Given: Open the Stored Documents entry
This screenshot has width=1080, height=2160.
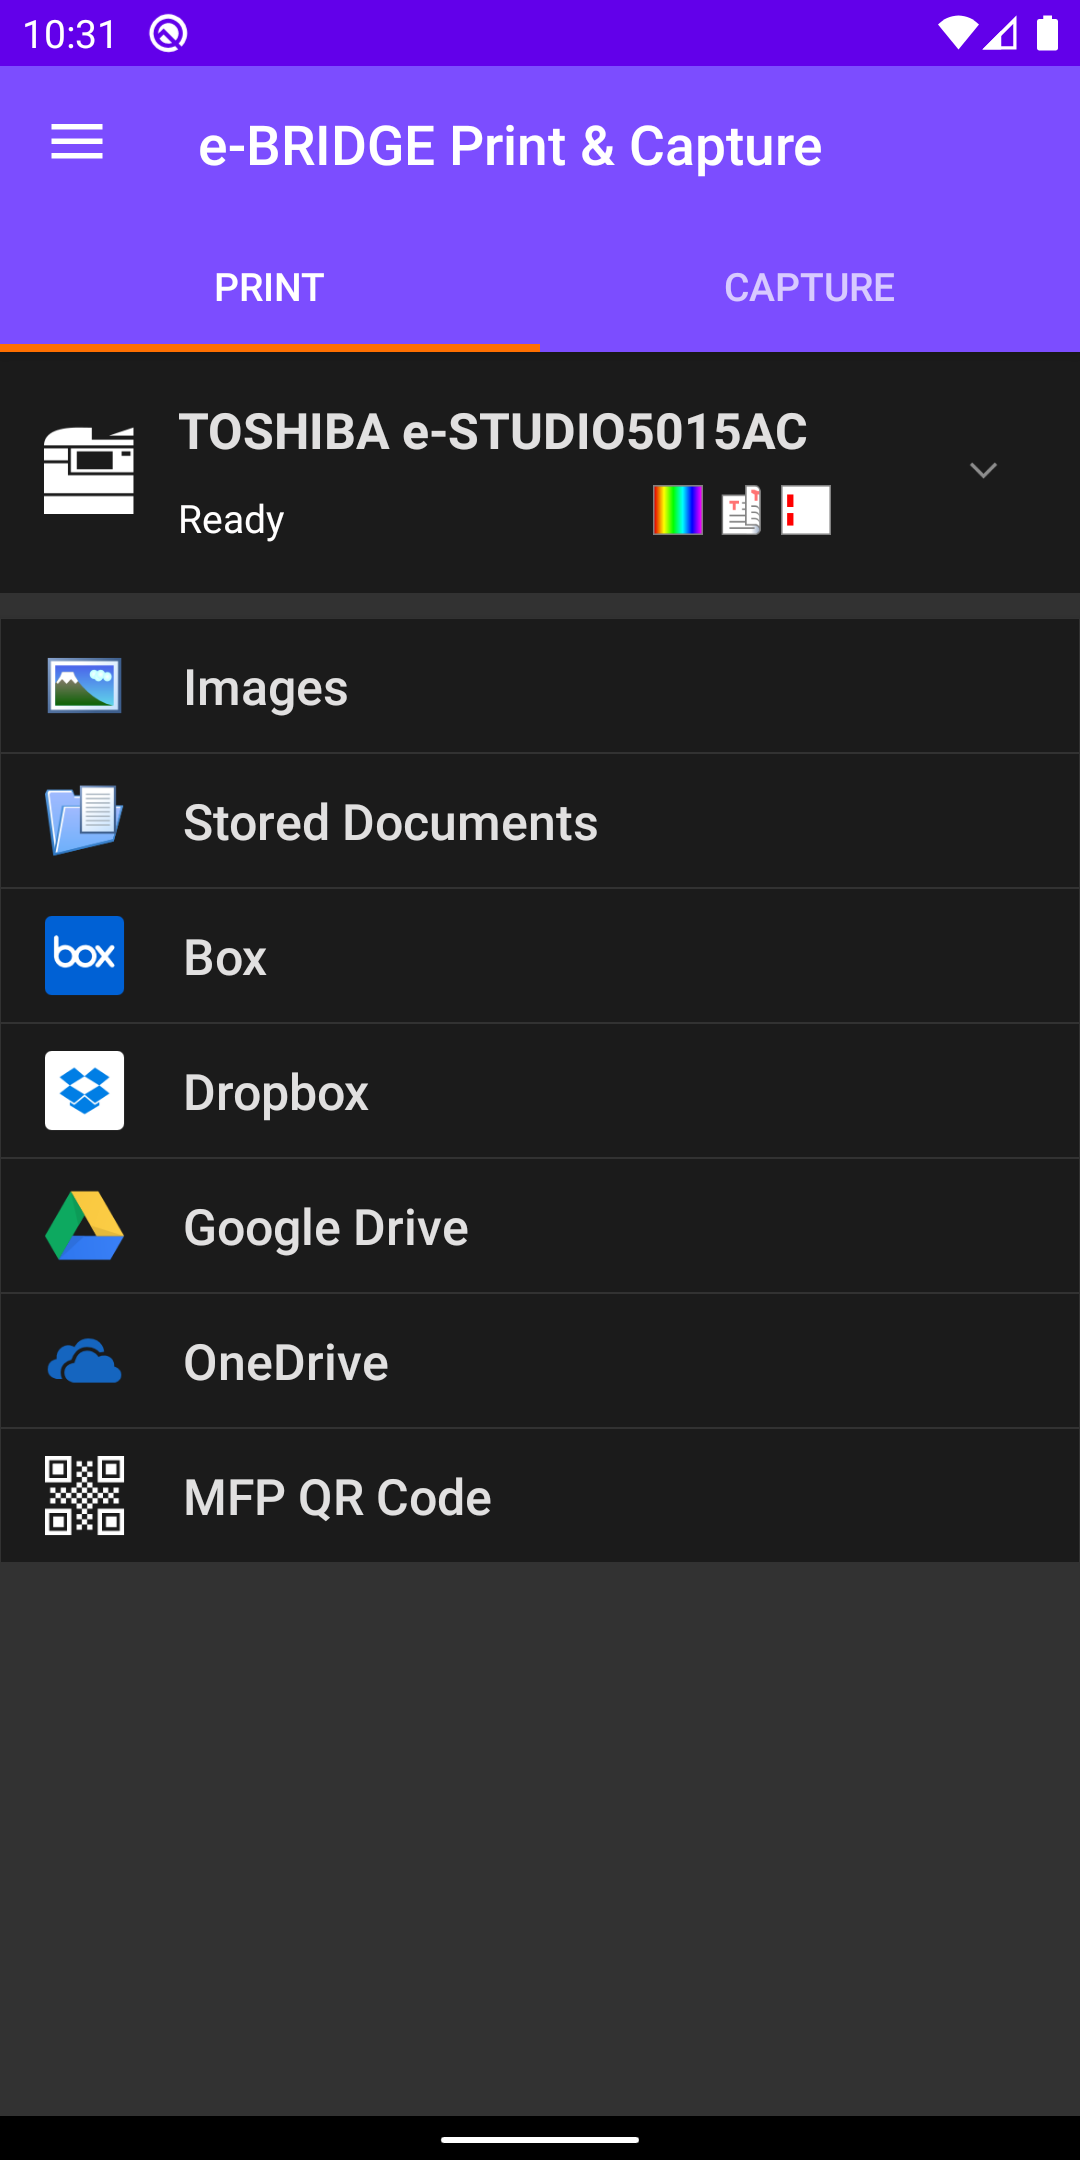Looking at the screenshot, I should tap(540, 821).
